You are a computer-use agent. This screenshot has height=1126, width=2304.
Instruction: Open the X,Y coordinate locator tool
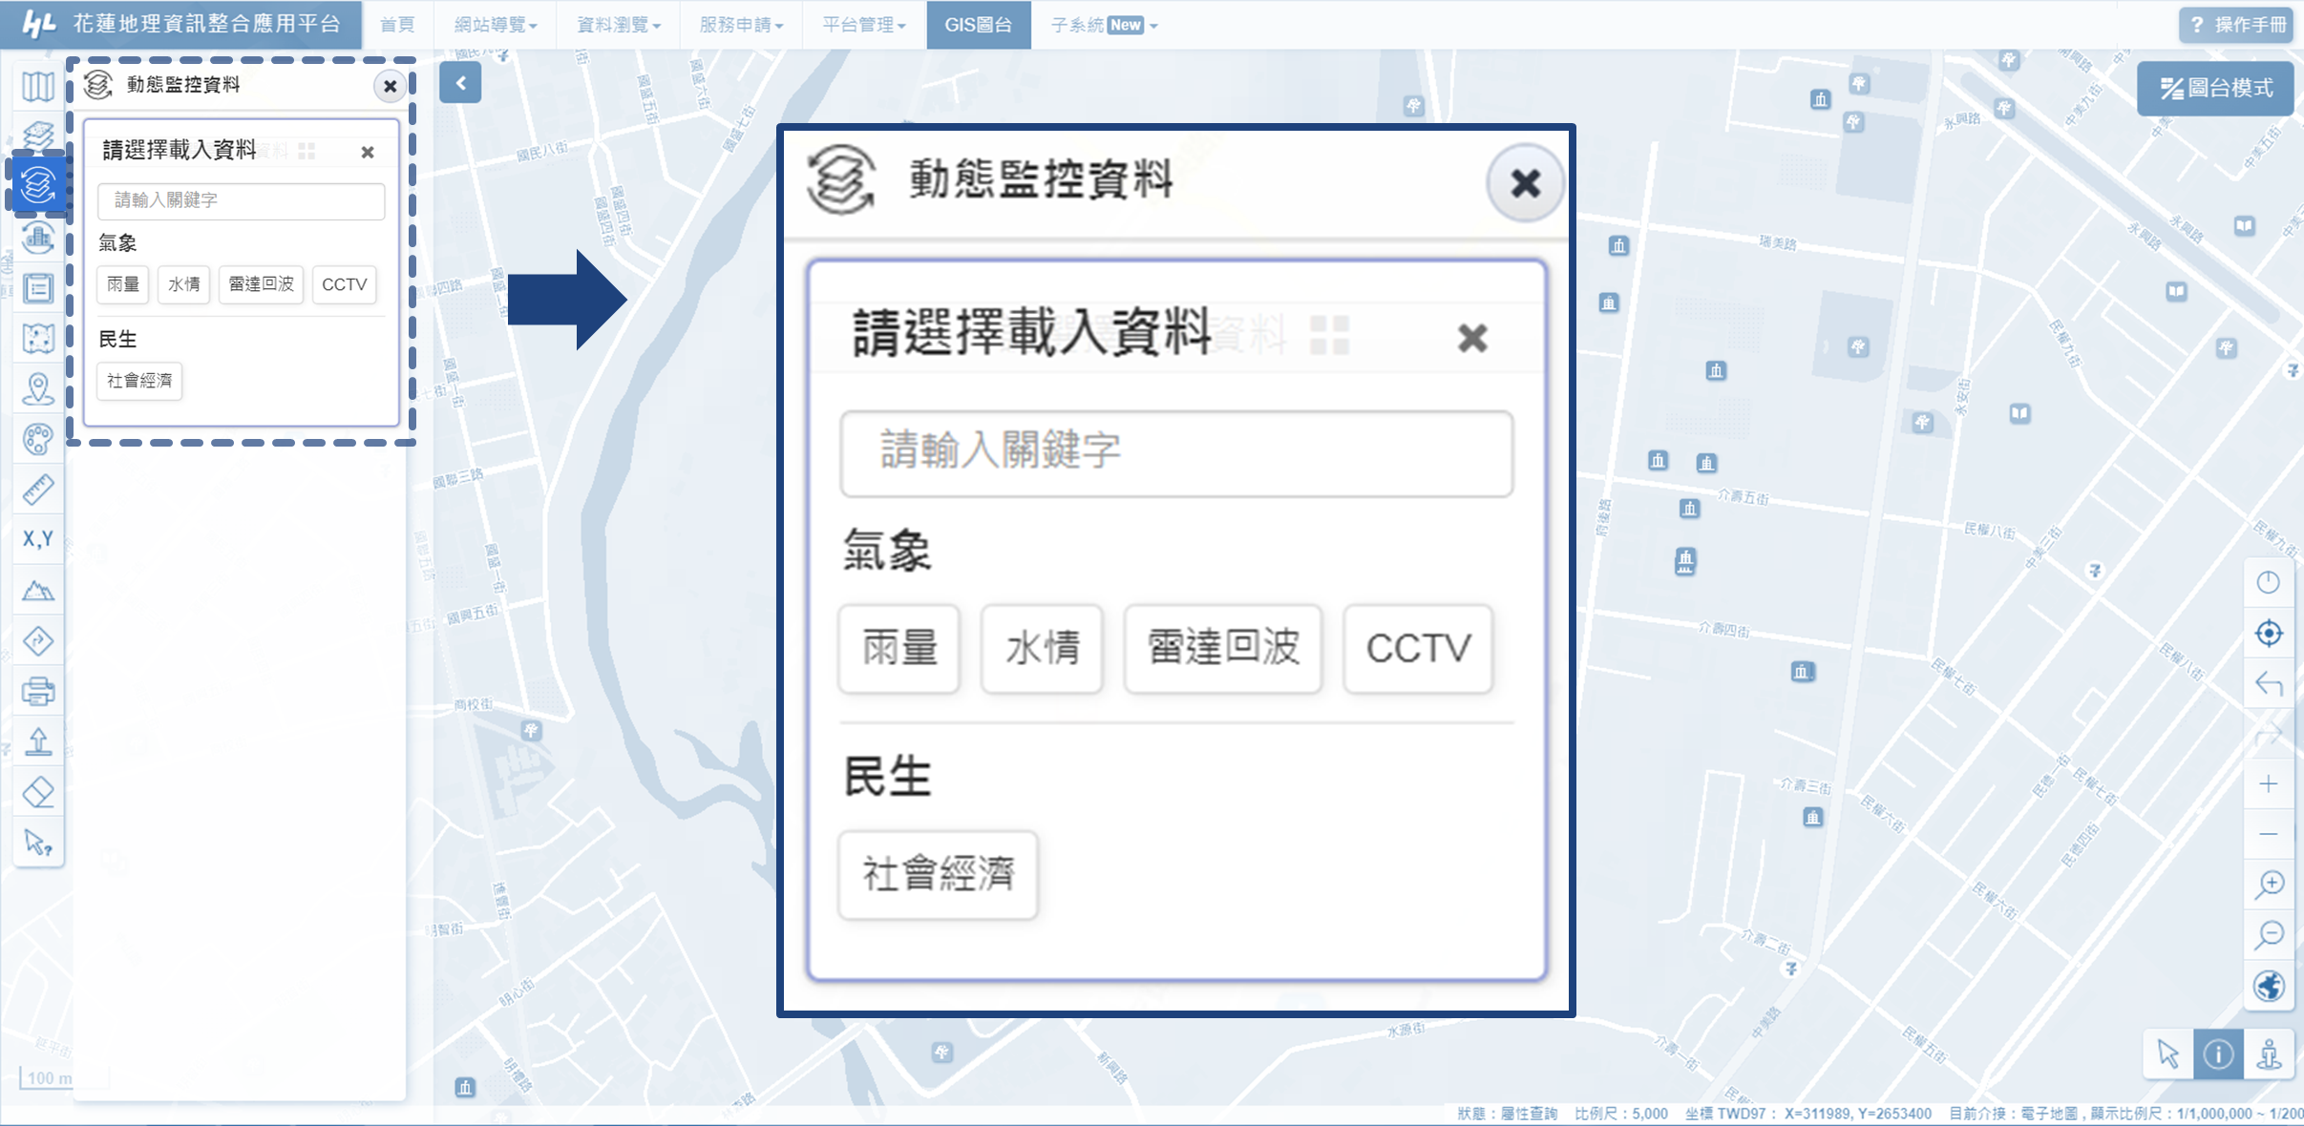[x=38, y=540]
